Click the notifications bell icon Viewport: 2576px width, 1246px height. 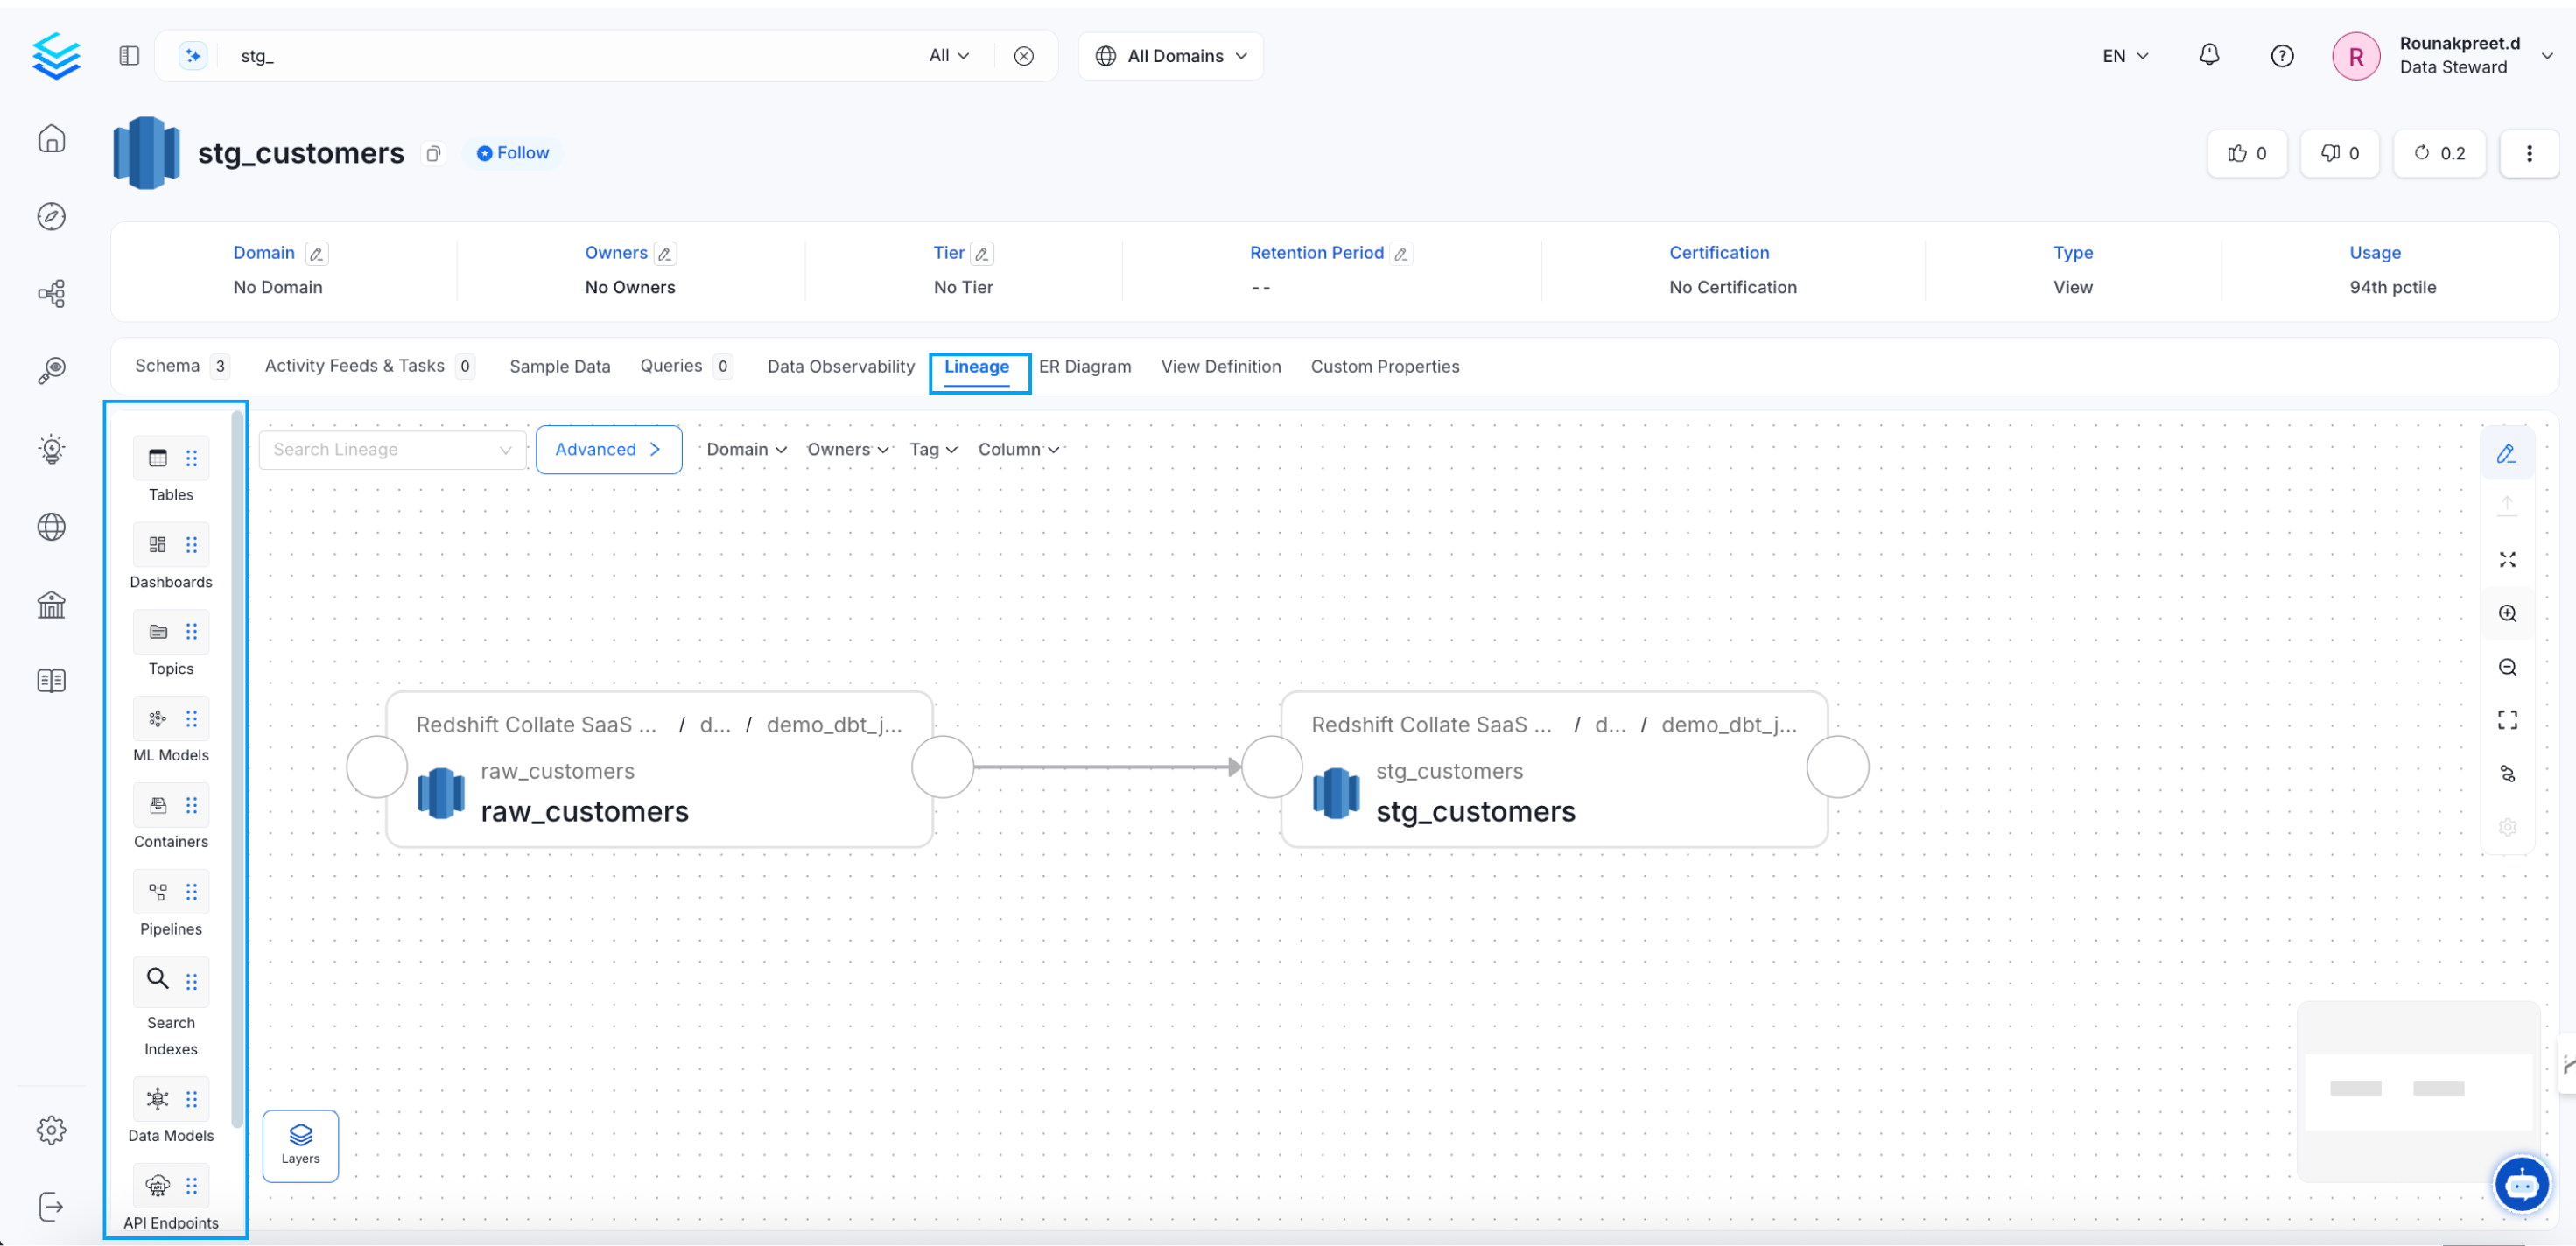2209,55
